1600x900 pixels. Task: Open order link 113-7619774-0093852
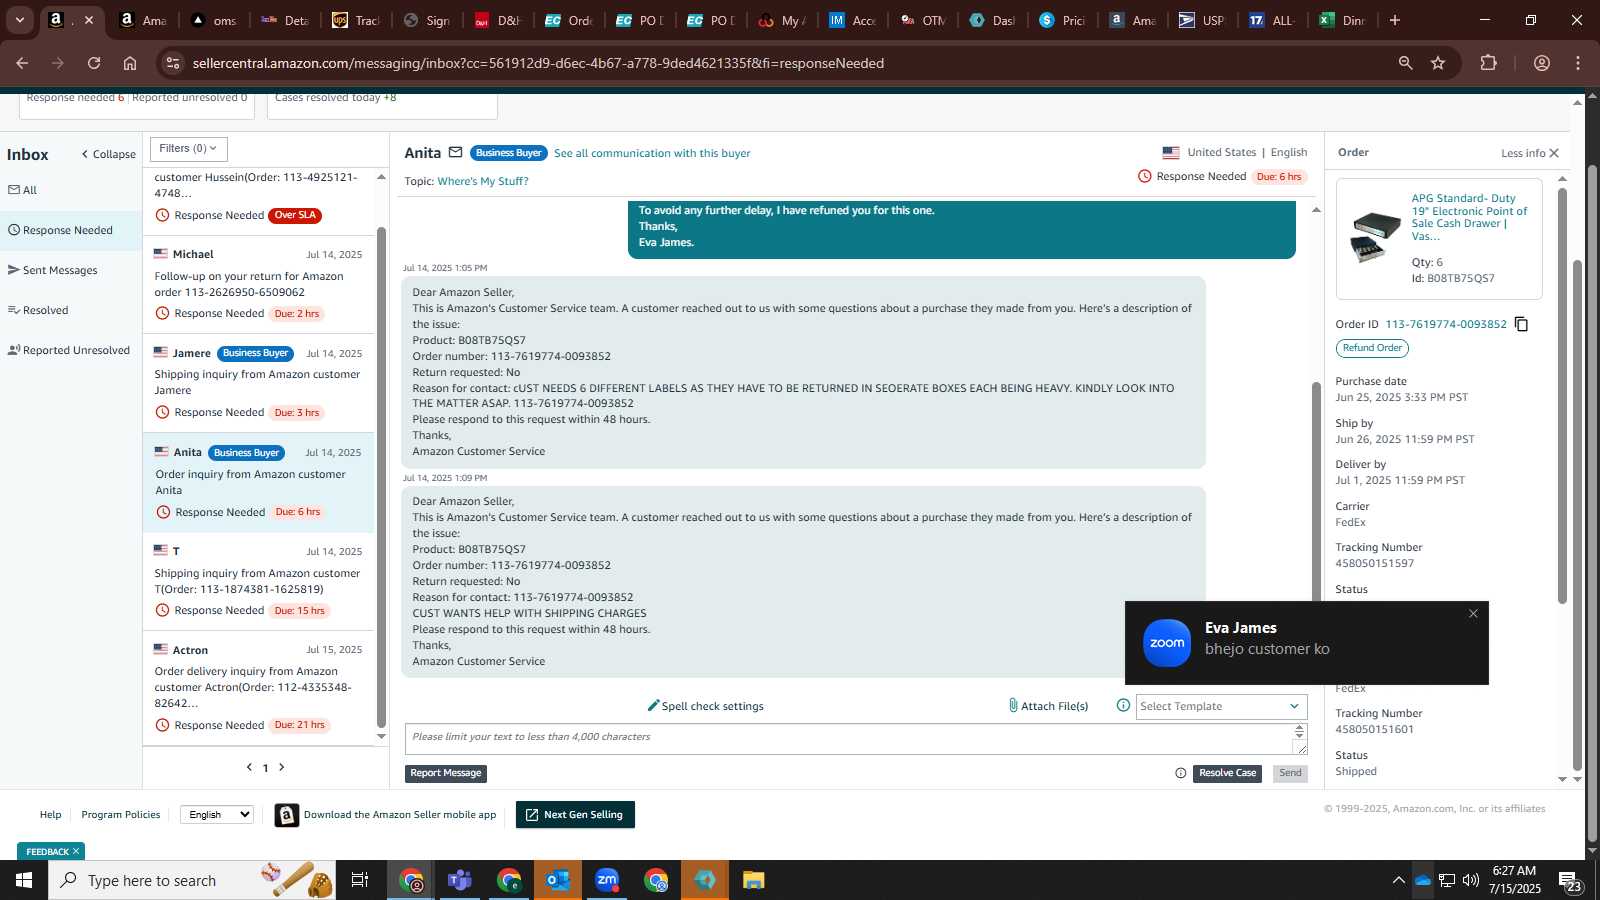pos(1446,324)
